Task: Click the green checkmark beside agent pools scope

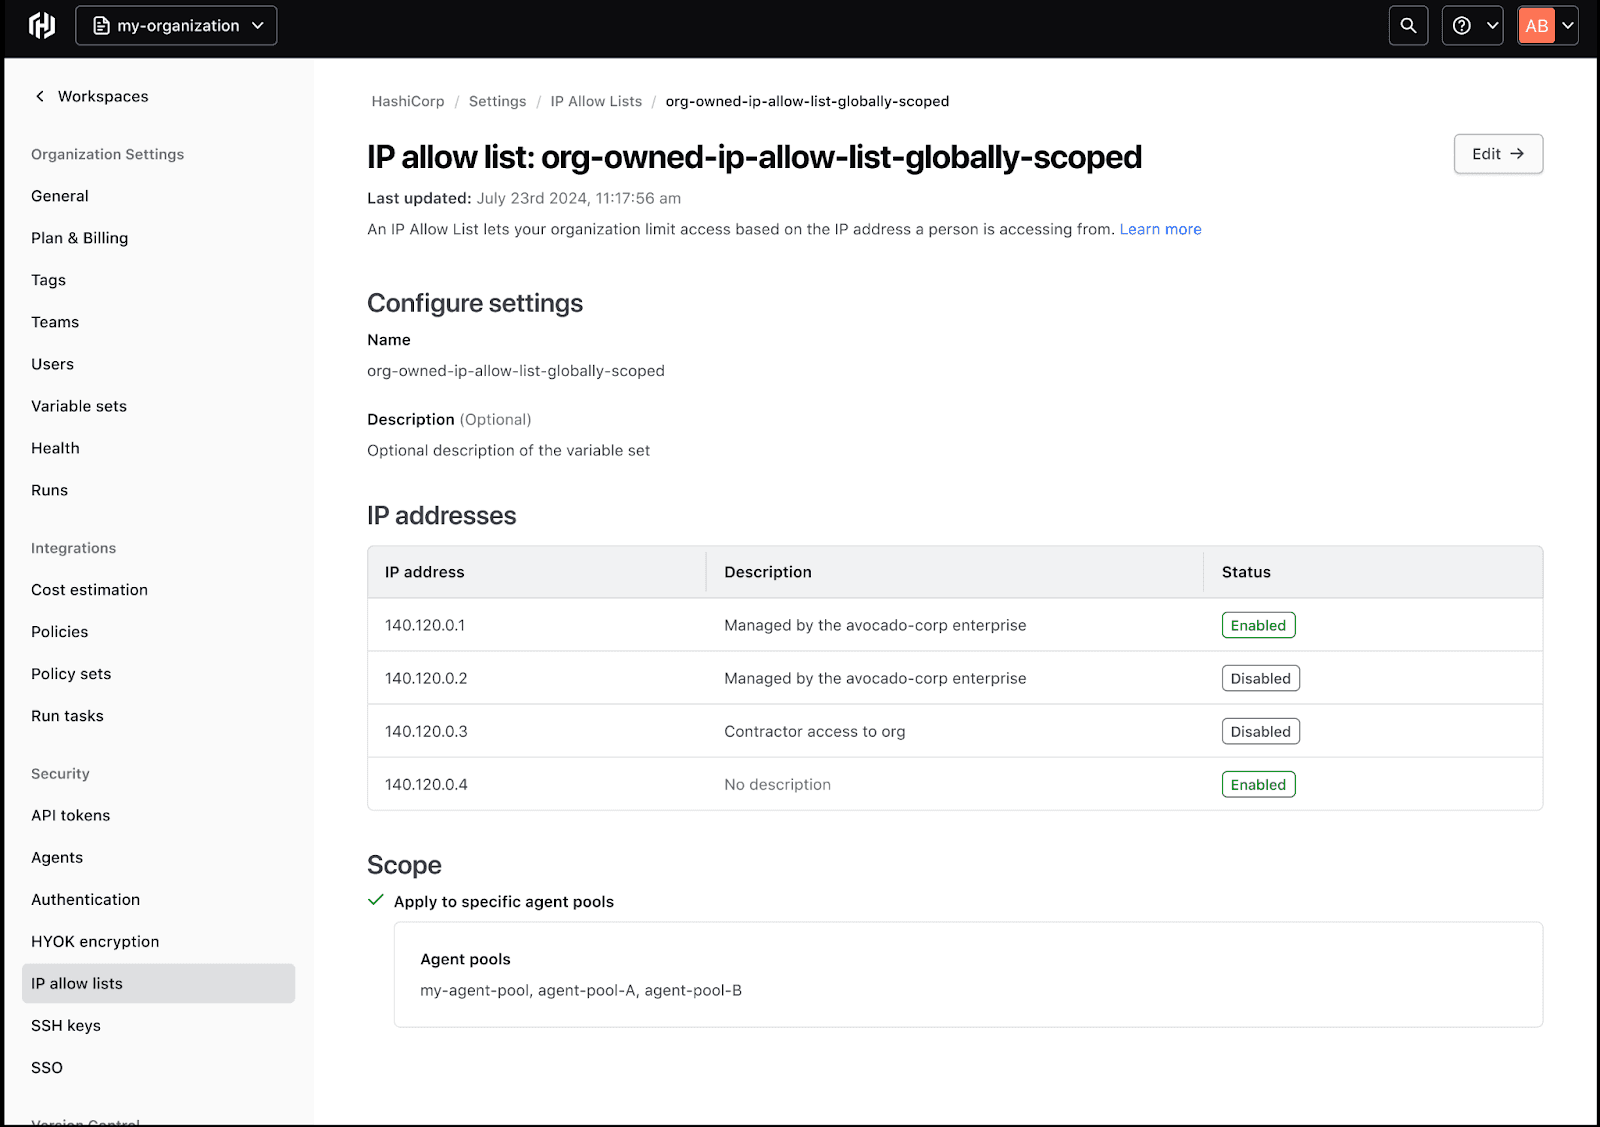Action: coord(375,900)
